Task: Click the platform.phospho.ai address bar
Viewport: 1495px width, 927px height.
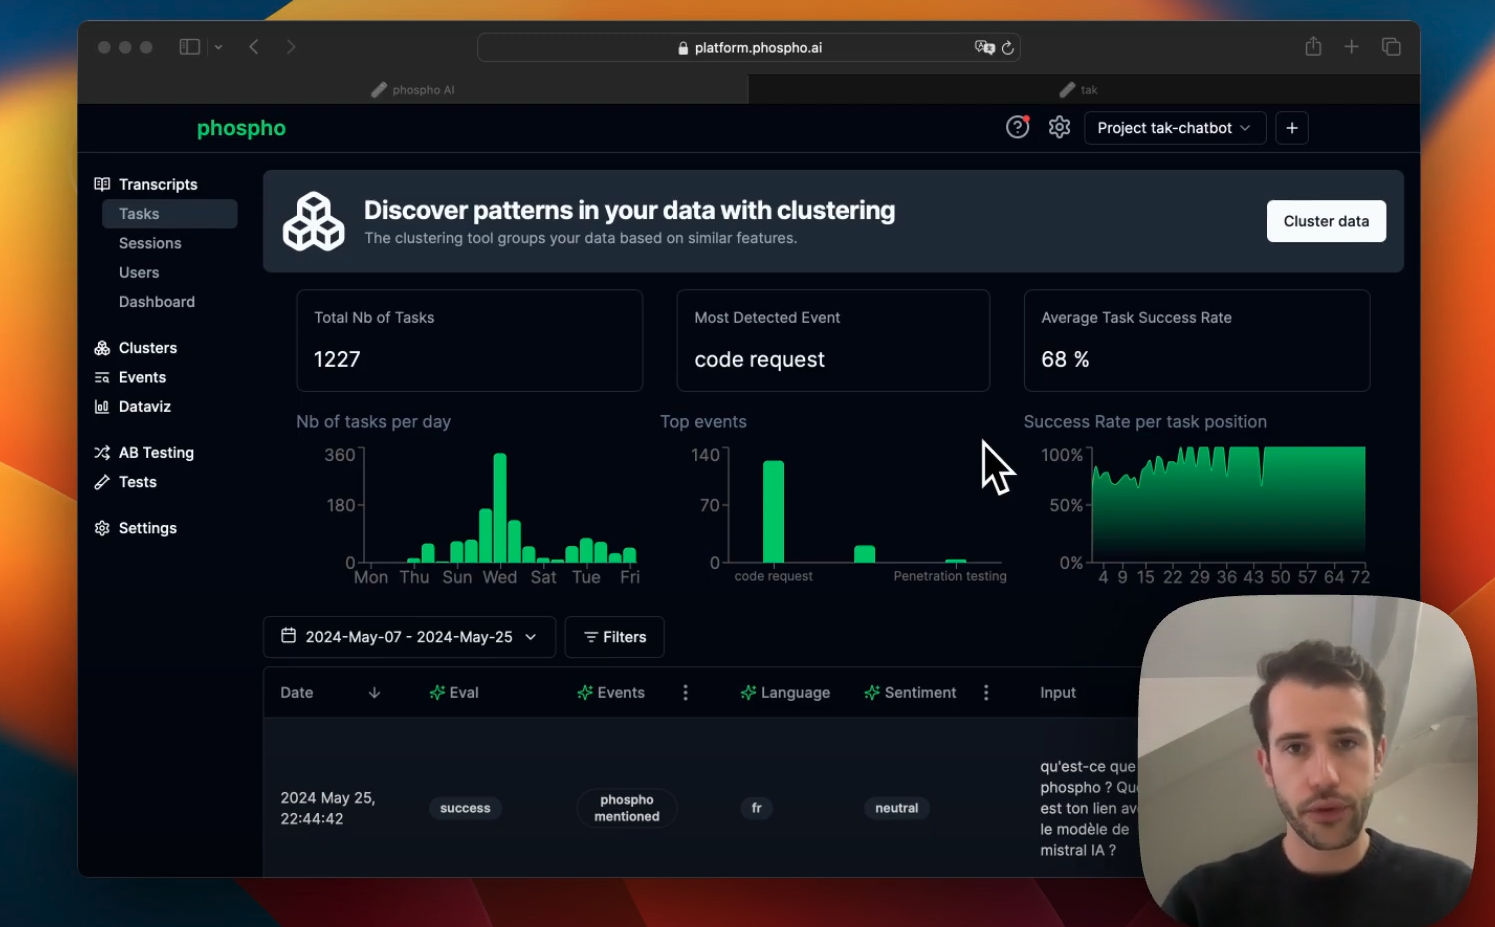Action: click(748, 47)
